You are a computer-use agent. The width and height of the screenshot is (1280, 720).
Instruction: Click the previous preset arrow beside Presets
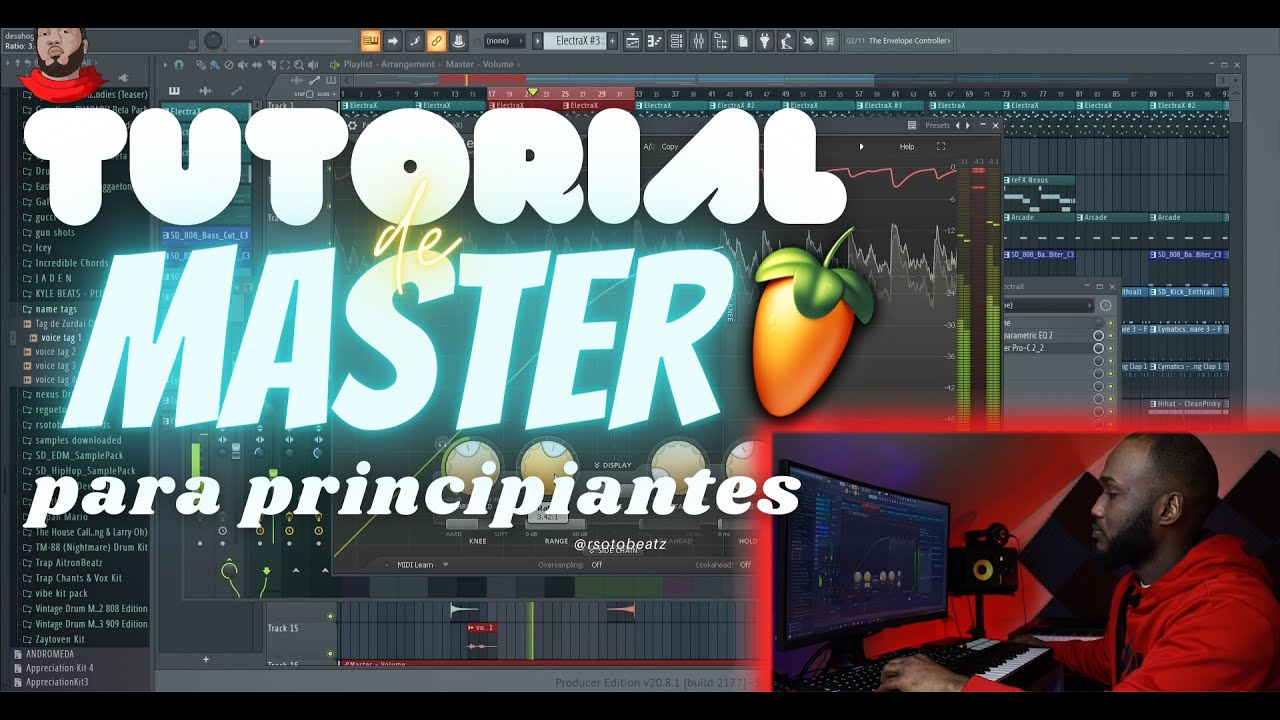958,126
